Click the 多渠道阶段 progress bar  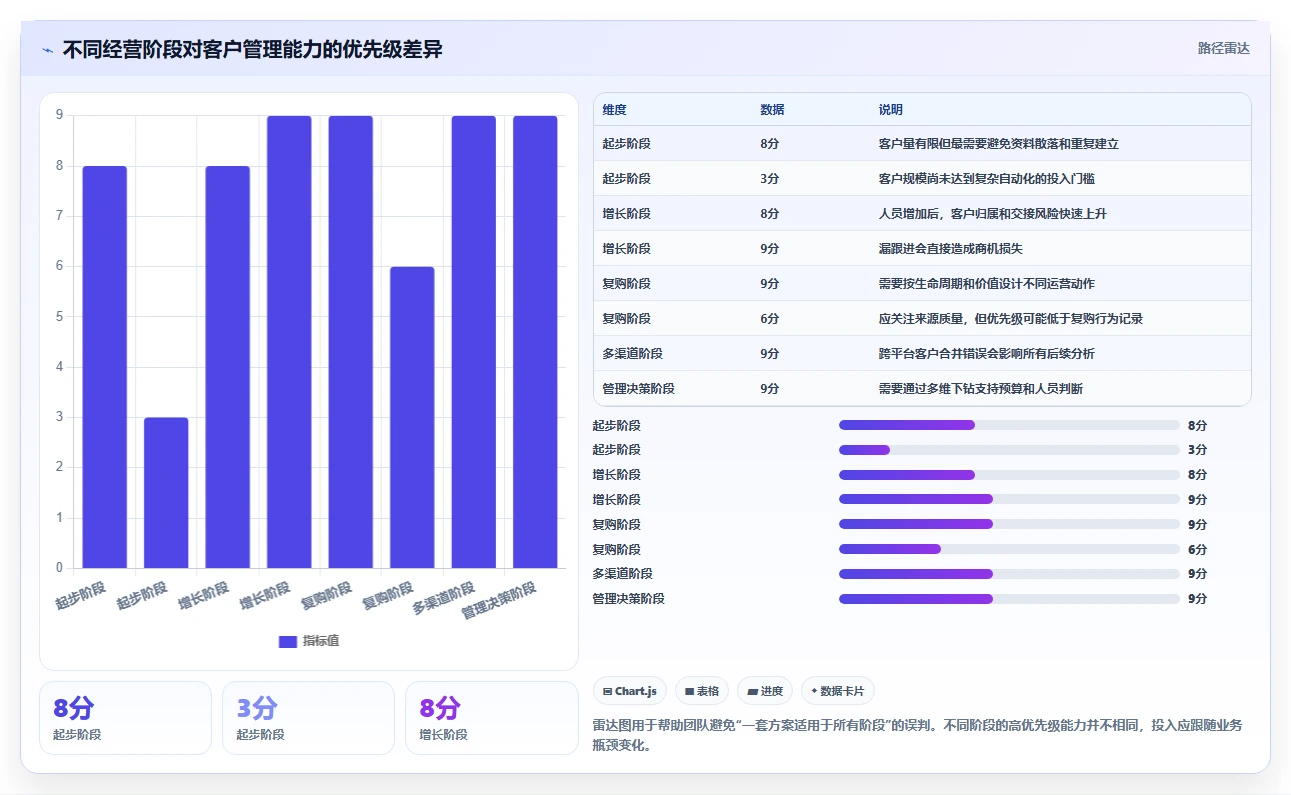[x=1009, y=574]
